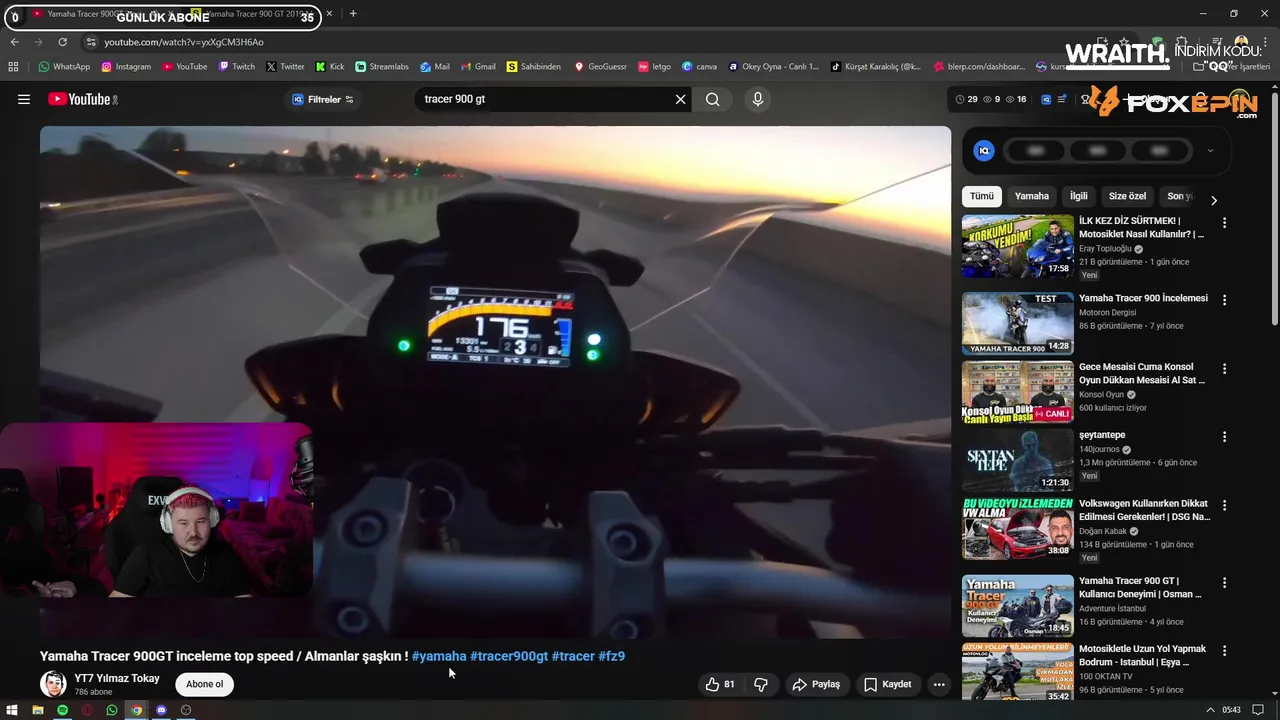The width and height of the screenshot is (1280, 720).
Task: Open 'Yamaha Tracer 900 İncelemesi' thumbnail
Action: [1017, 323]
